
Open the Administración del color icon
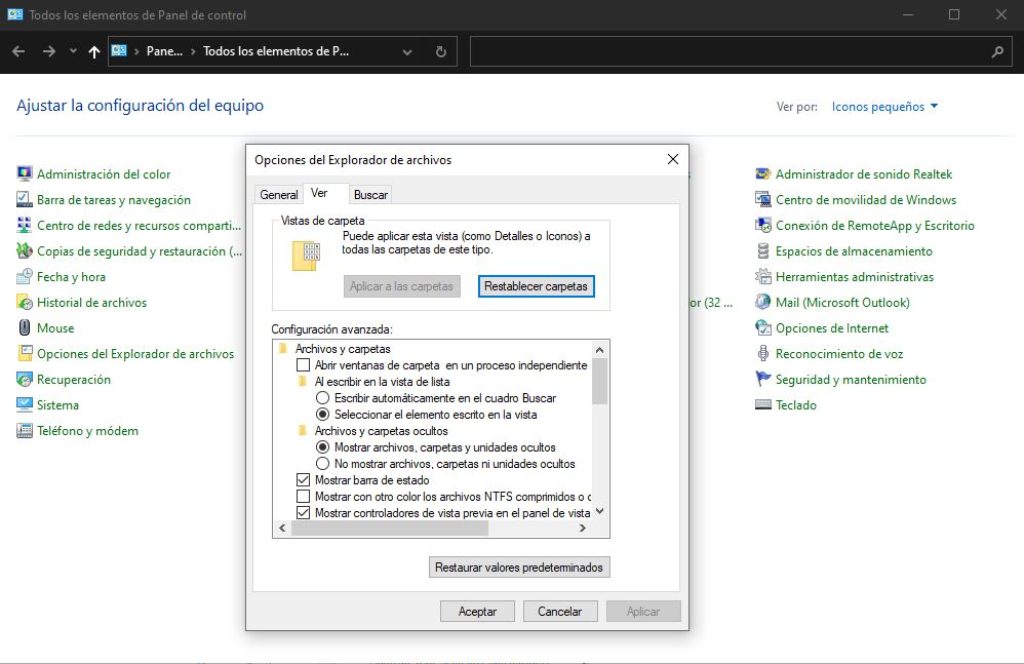[24, 174]
